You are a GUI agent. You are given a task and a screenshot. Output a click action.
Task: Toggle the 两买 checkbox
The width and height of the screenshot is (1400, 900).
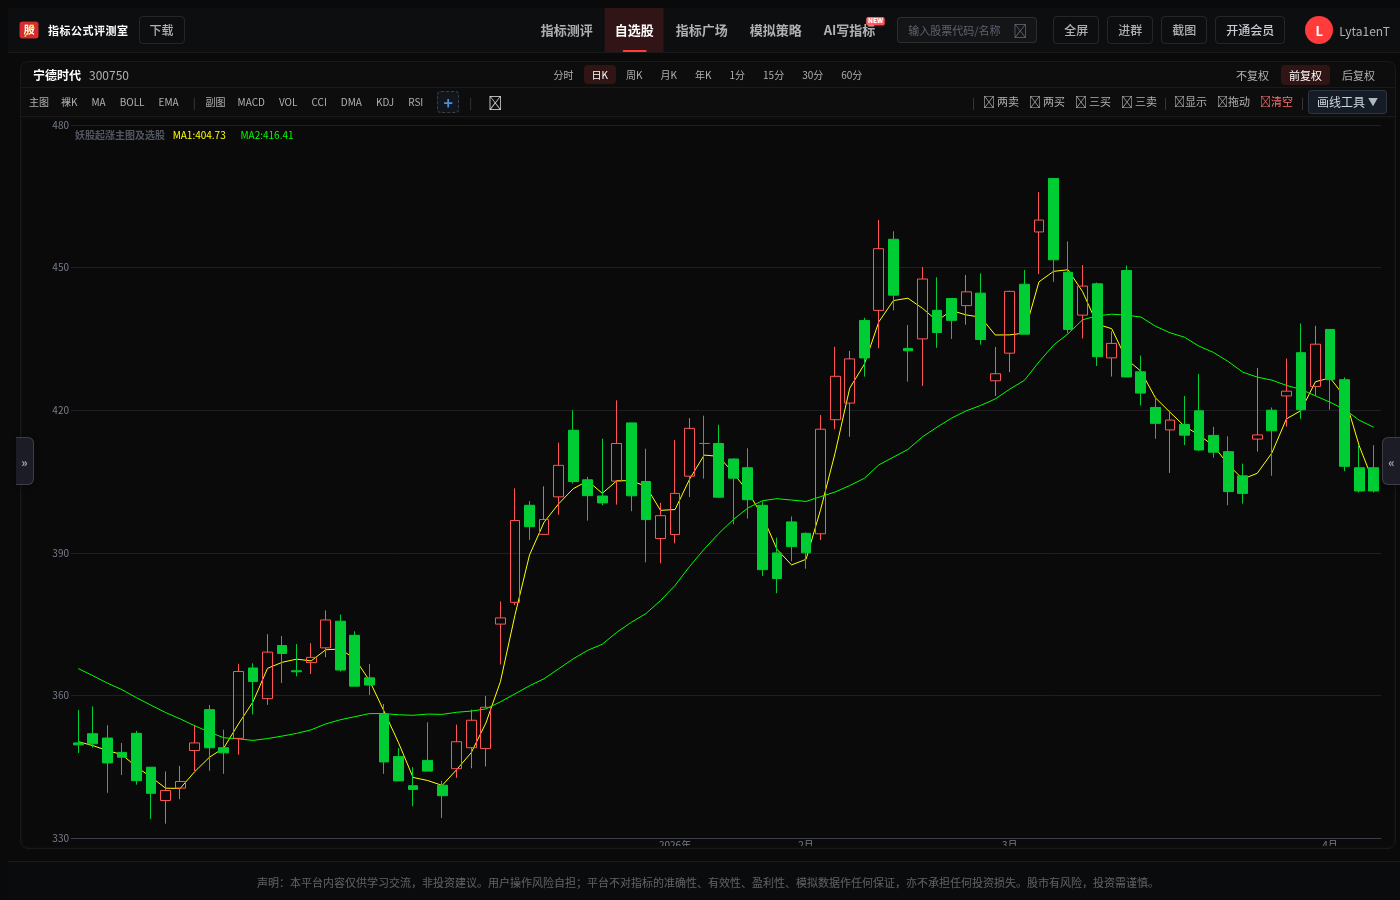pyautogui.click(x=1047, y=102)
